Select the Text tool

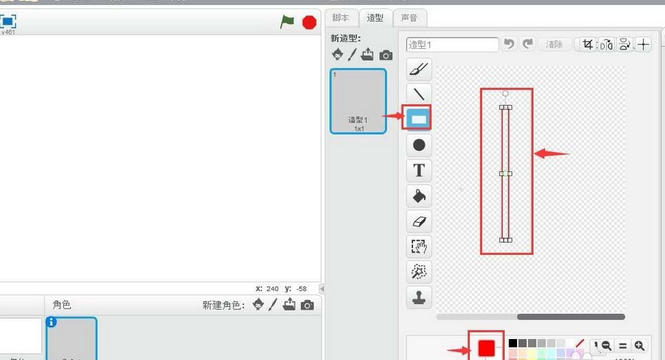pos(419,170)
